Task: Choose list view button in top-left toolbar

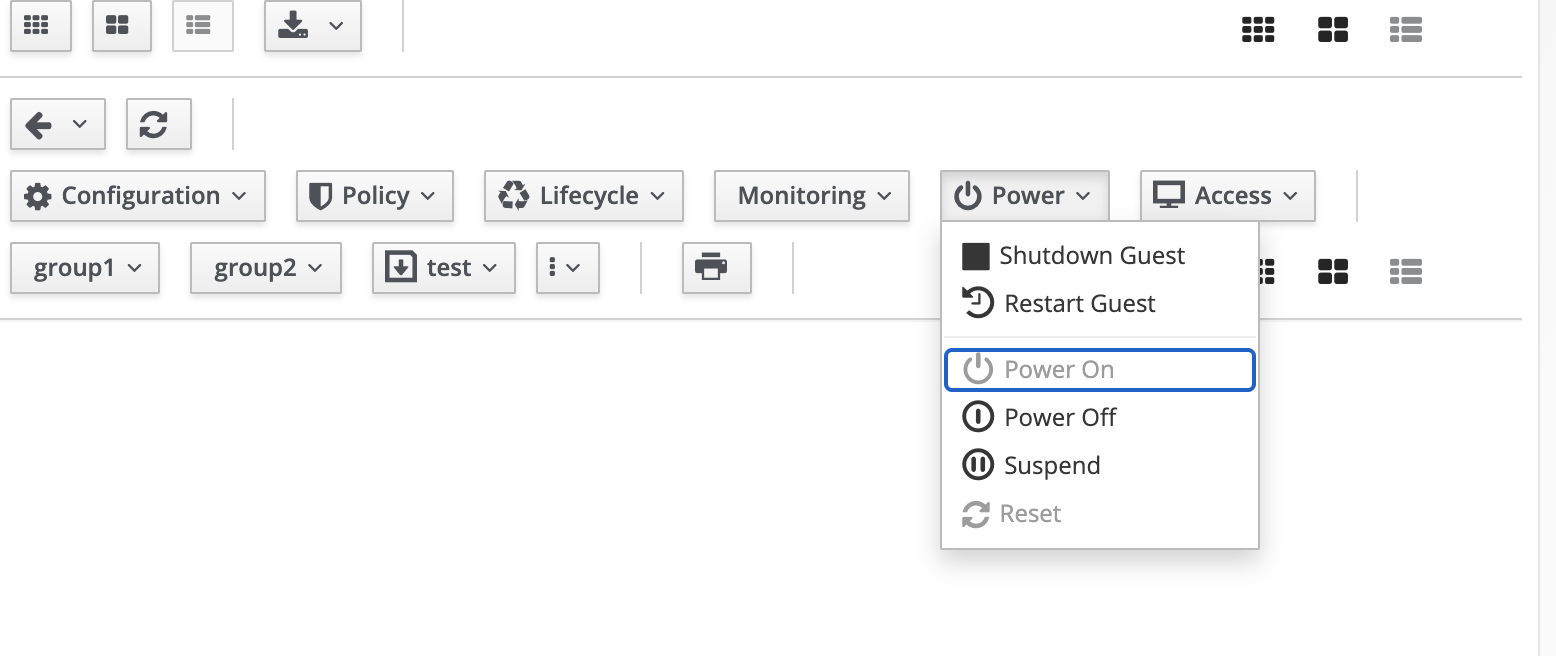Action: (x=203, y=26)
